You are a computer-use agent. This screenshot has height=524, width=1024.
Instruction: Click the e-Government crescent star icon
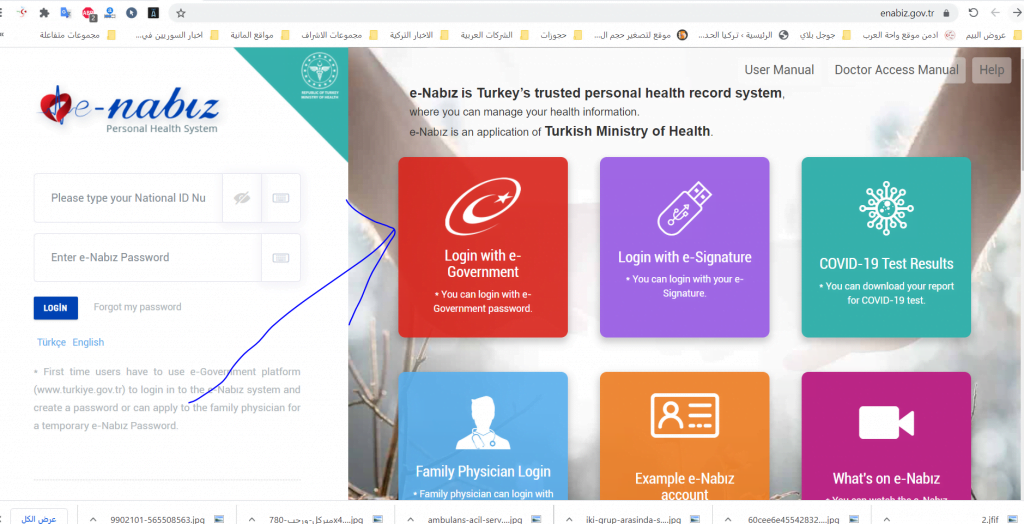click(x=482, y=206)
